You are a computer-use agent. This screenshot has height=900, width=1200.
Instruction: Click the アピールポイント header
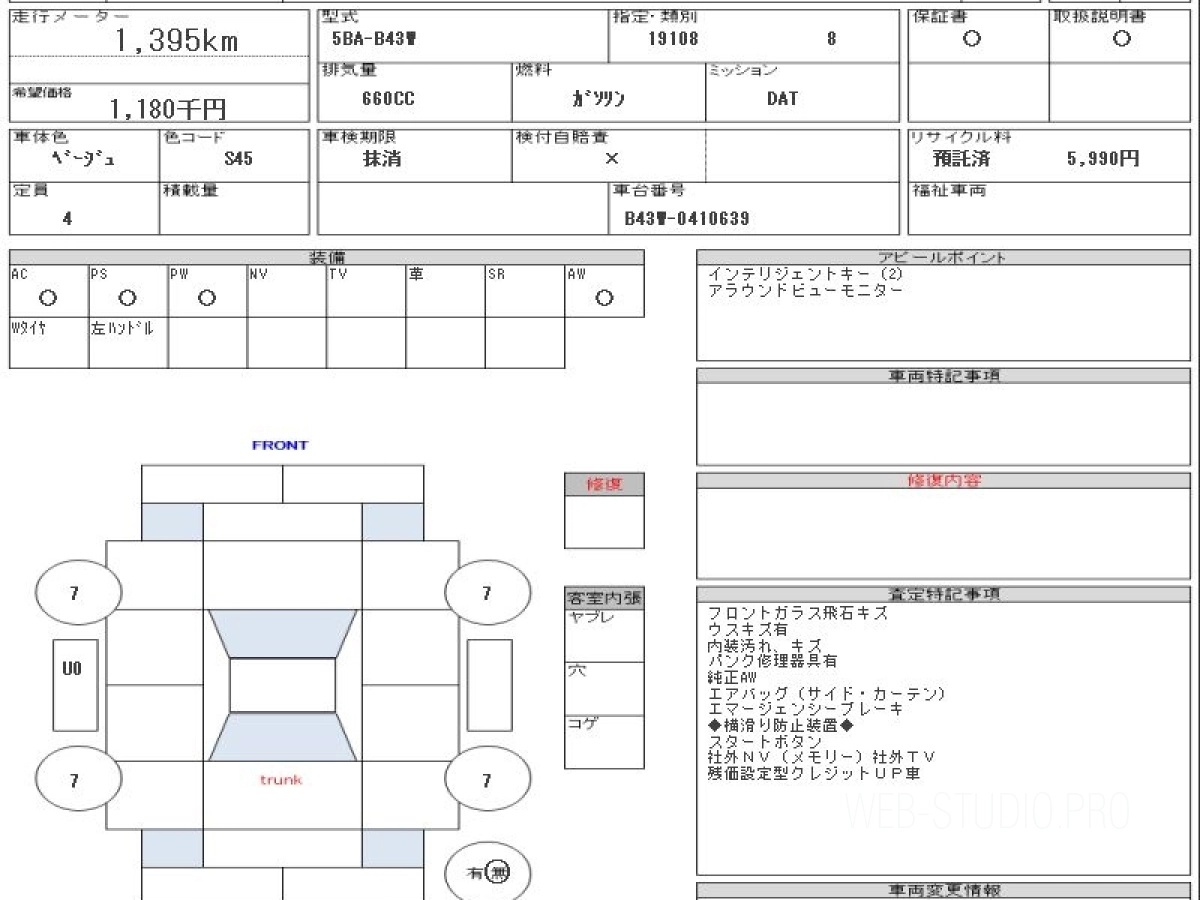944,257
